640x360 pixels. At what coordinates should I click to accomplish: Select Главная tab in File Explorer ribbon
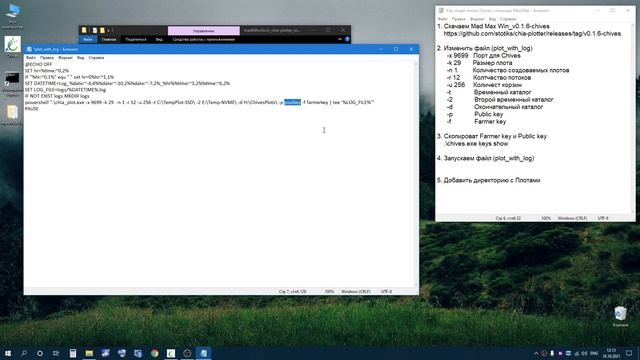109,40
